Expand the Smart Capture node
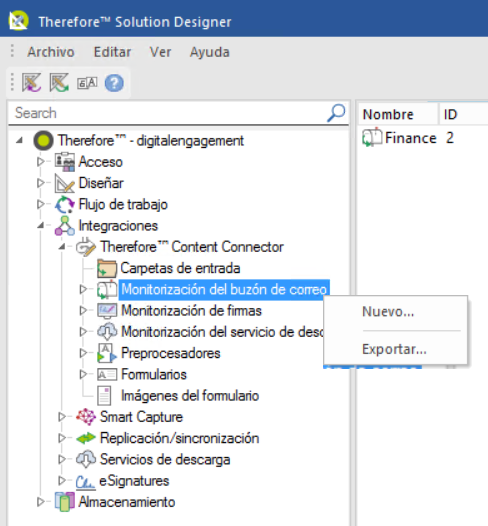The height and width of the screenshot is (526, 488). [x=62, y=417]
